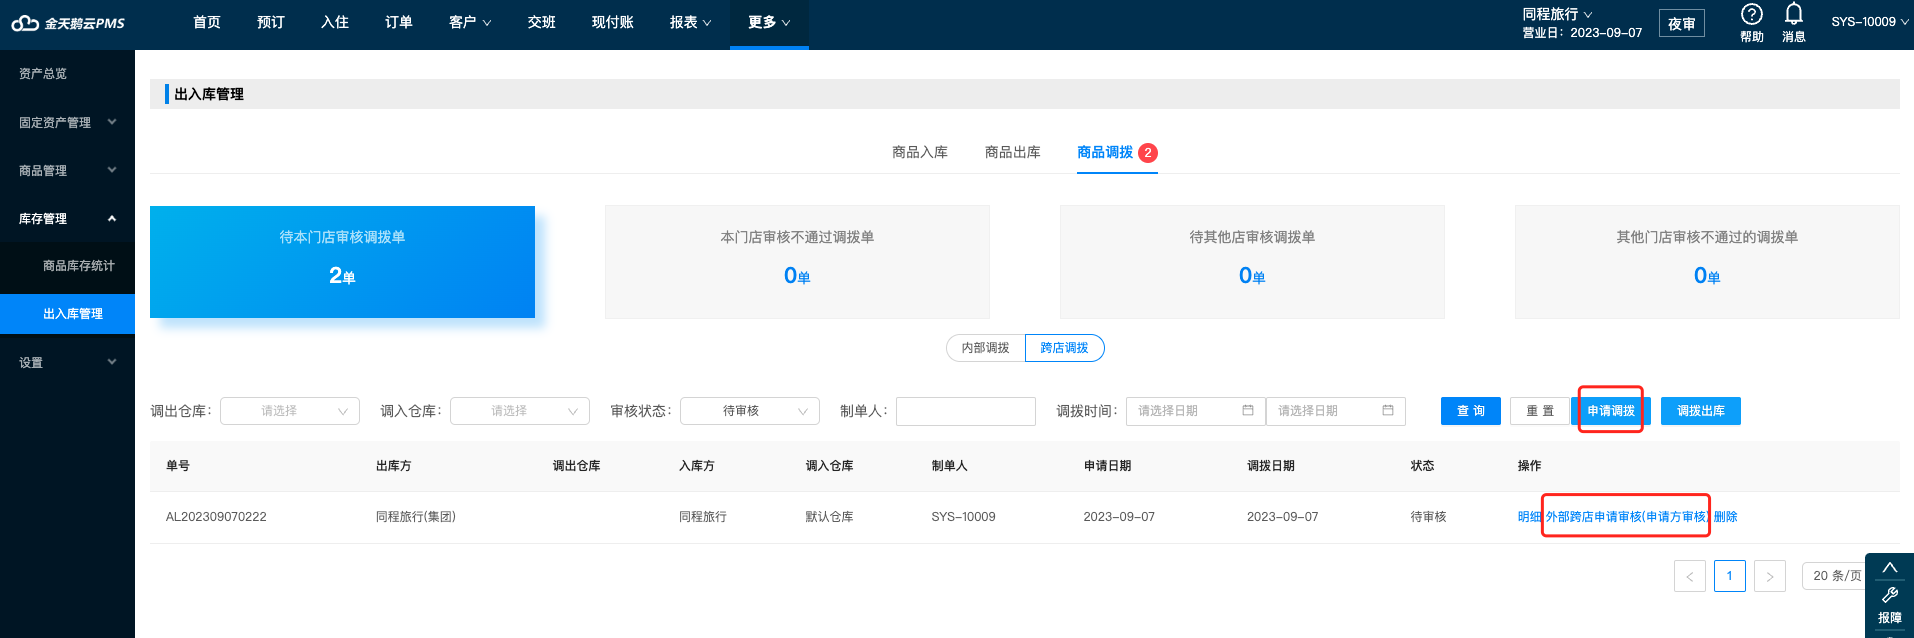1914x638 pixels.
Task: Collapse 库存管理 sidebar section
Action: 67,218
